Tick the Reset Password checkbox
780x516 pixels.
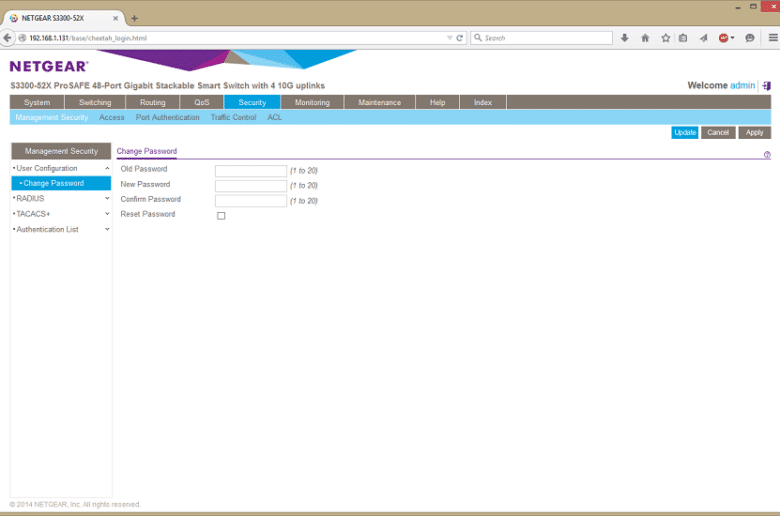click(x=221, y=215)
